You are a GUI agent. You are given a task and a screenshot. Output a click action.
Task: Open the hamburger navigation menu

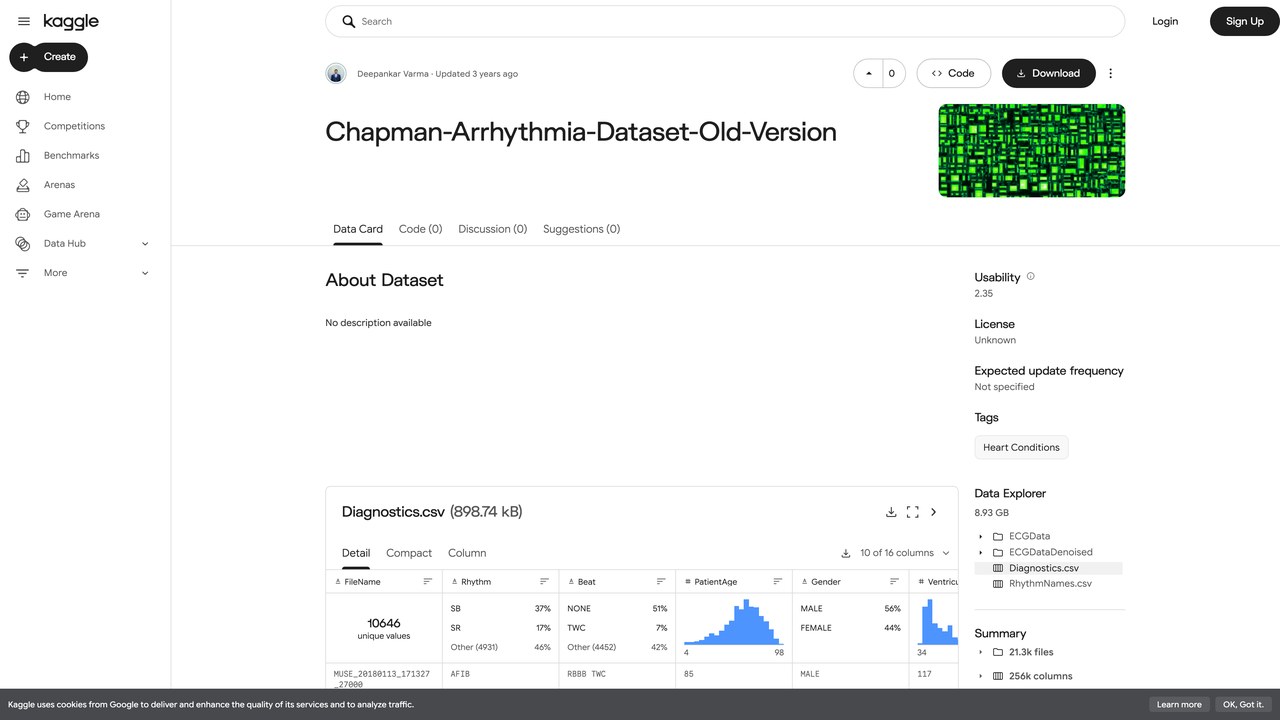pyautogui.click(x=24, y=21)
